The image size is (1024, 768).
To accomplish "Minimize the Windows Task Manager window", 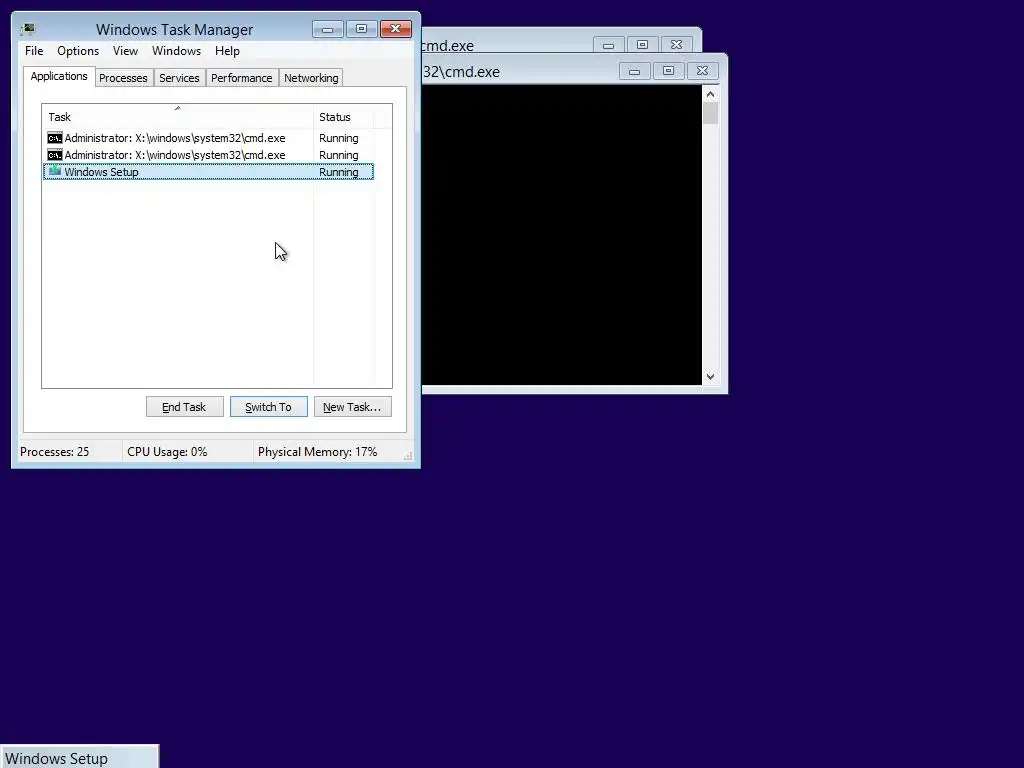I will tap(328, 29).
